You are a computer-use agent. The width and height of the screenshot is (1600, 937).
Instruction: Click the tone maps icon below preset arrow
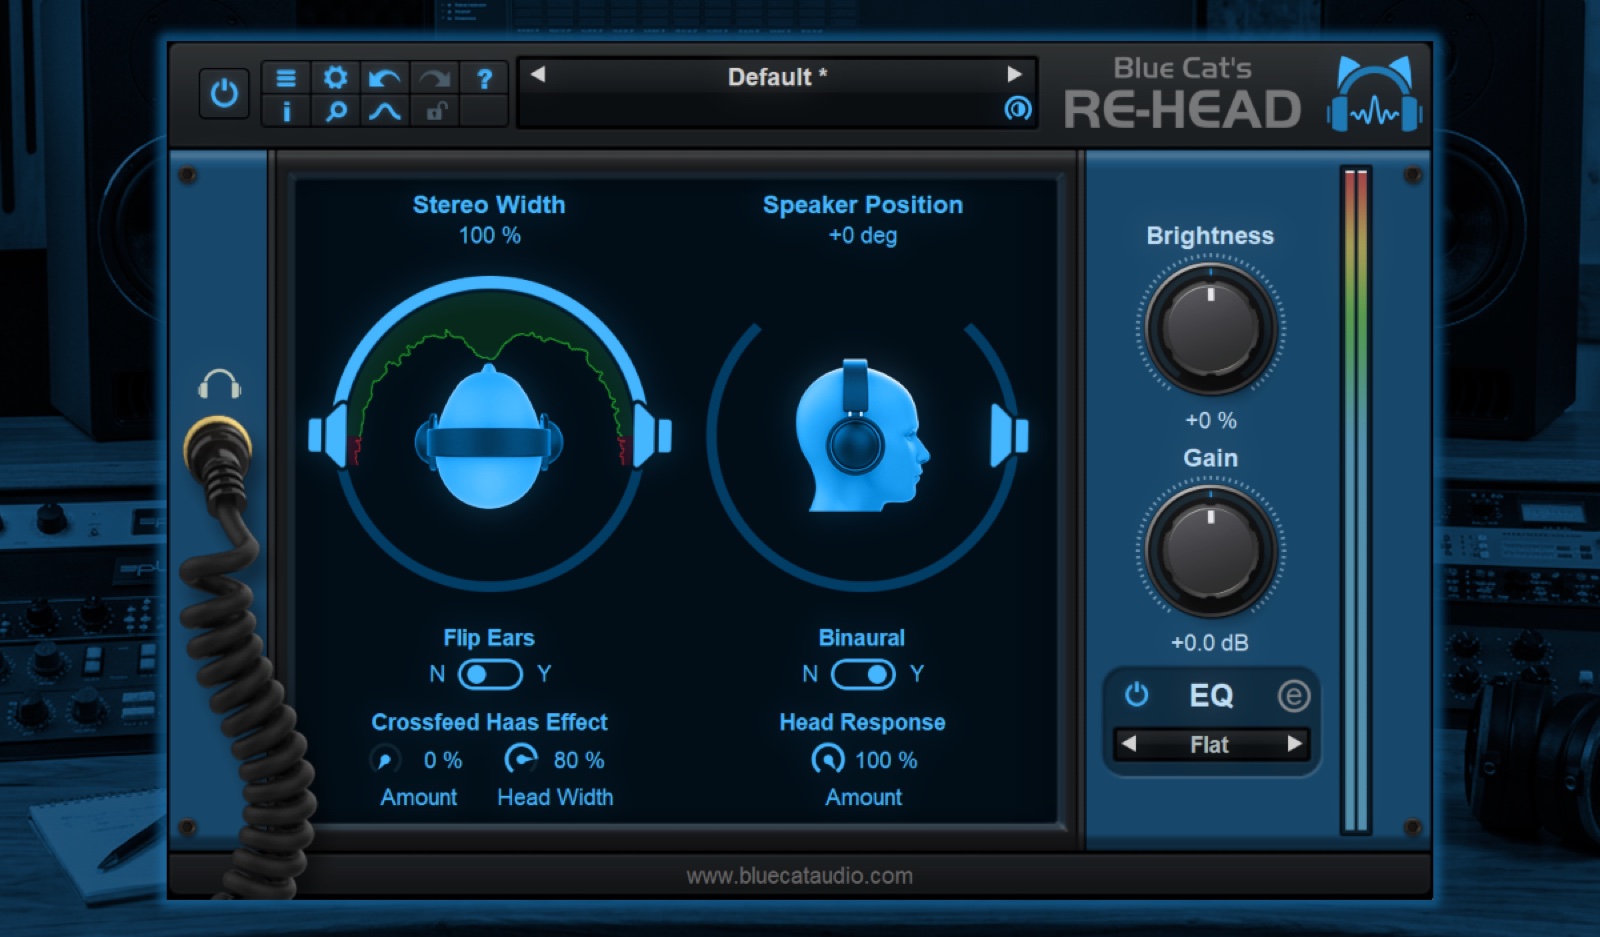click(1017, 108)
